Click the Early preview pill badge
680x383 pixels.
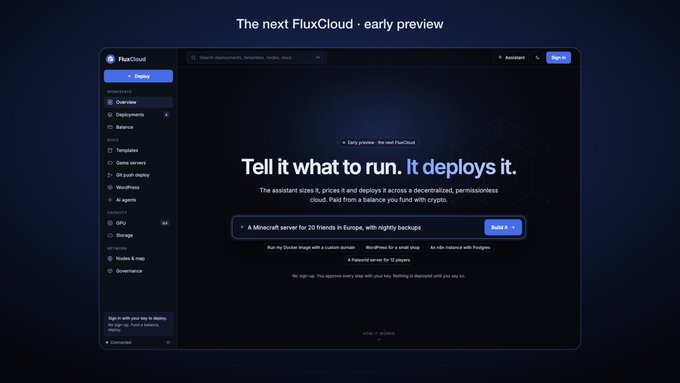point(379,142)
